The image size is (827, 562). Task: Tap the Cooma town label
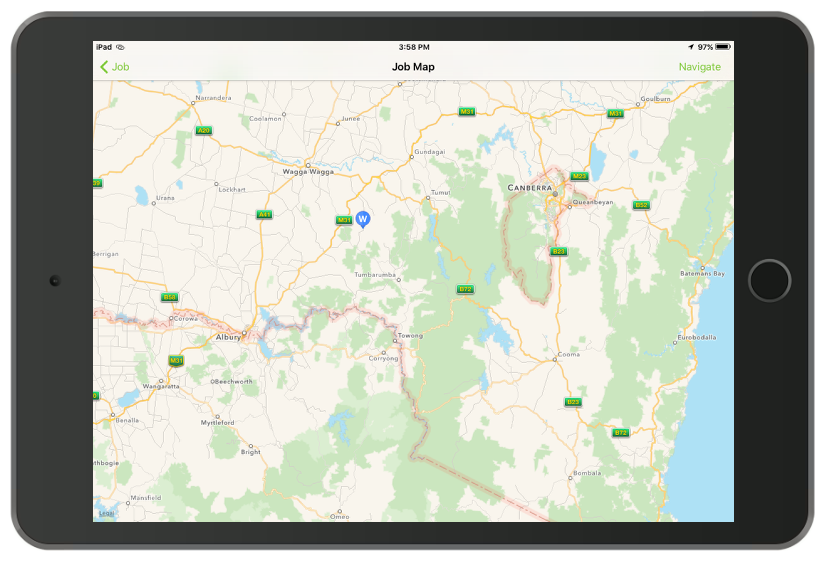pyautogui.click(x=569, y=354)
